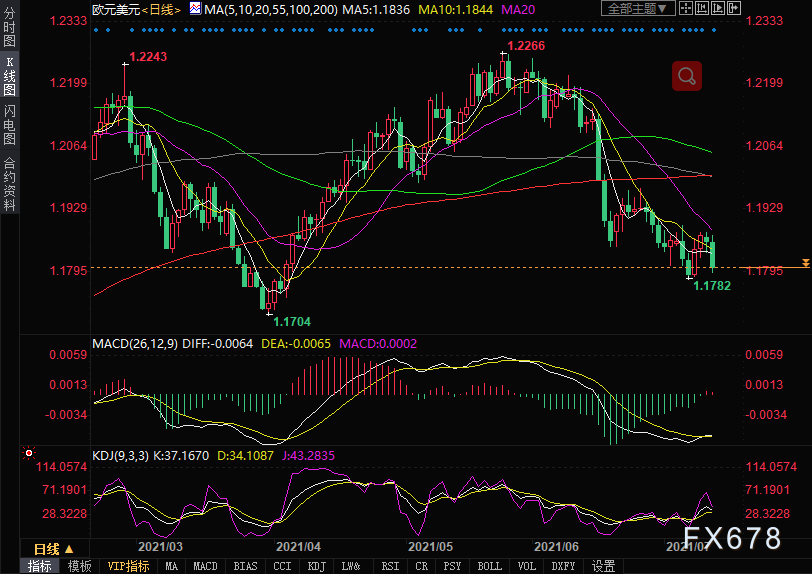Open 合约资料 in the sidebar
The width and height of the screenshot is (812, 574).
pos(9,183)
